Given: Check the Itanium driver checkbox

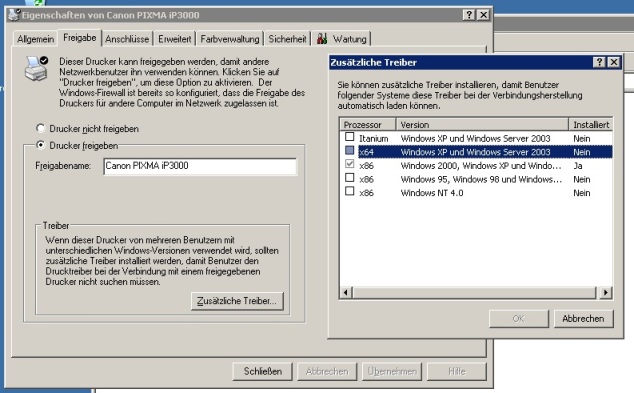Looking at the screenshot, I should 350,137.
